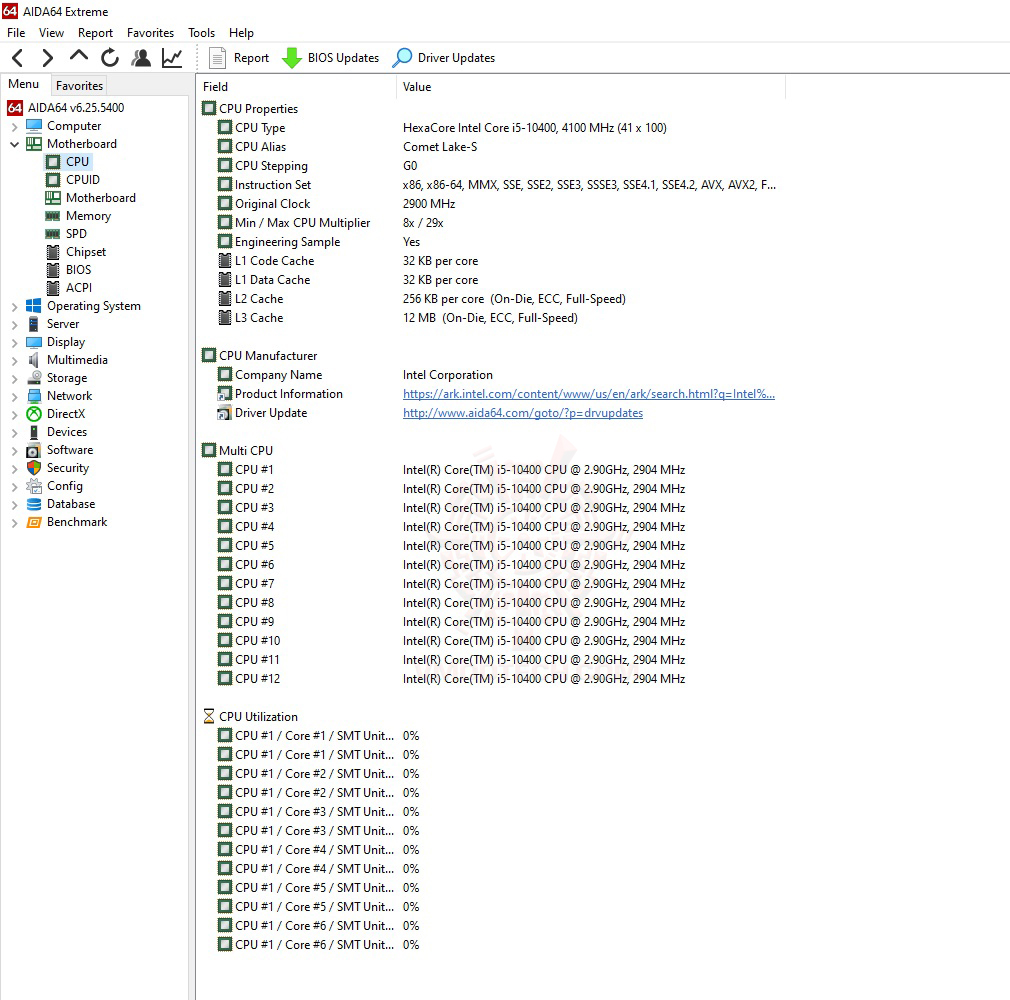Open the Report menu
Image resolution: width=1010 pixels, height=1000 pixels.
click(x=95, y=33)
